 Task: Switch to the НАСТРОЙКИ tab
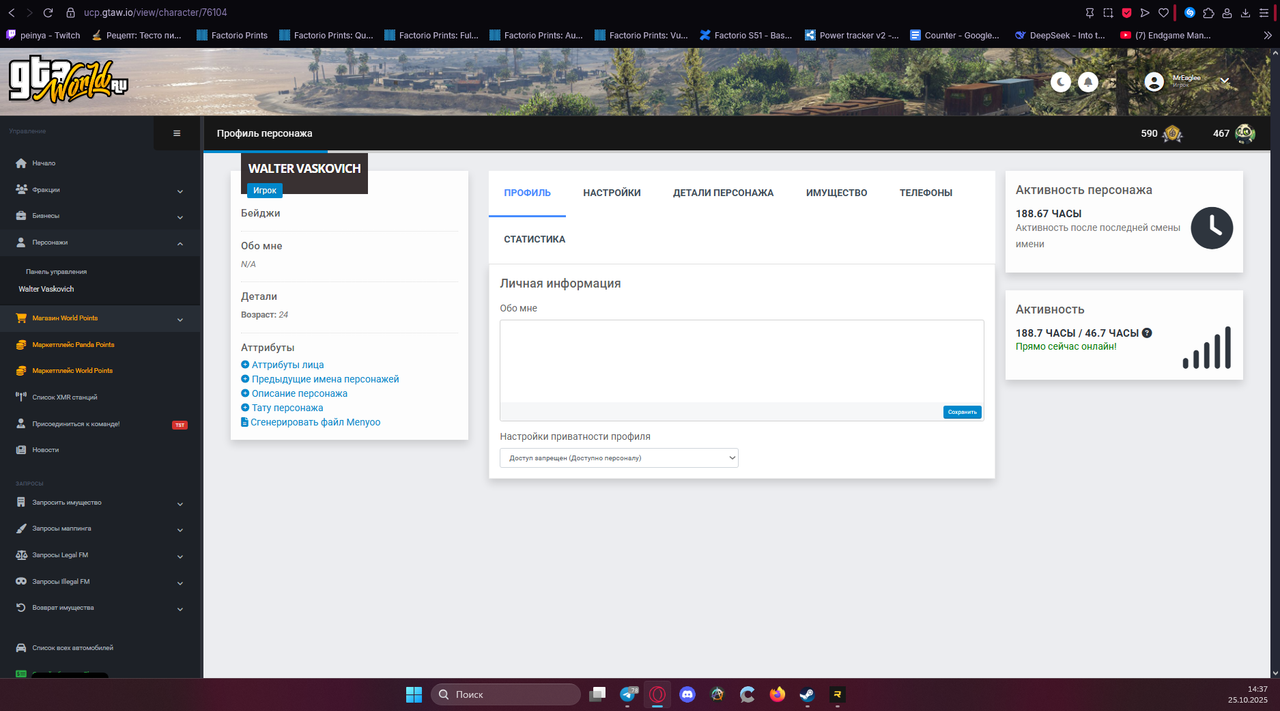click(612, 193)
